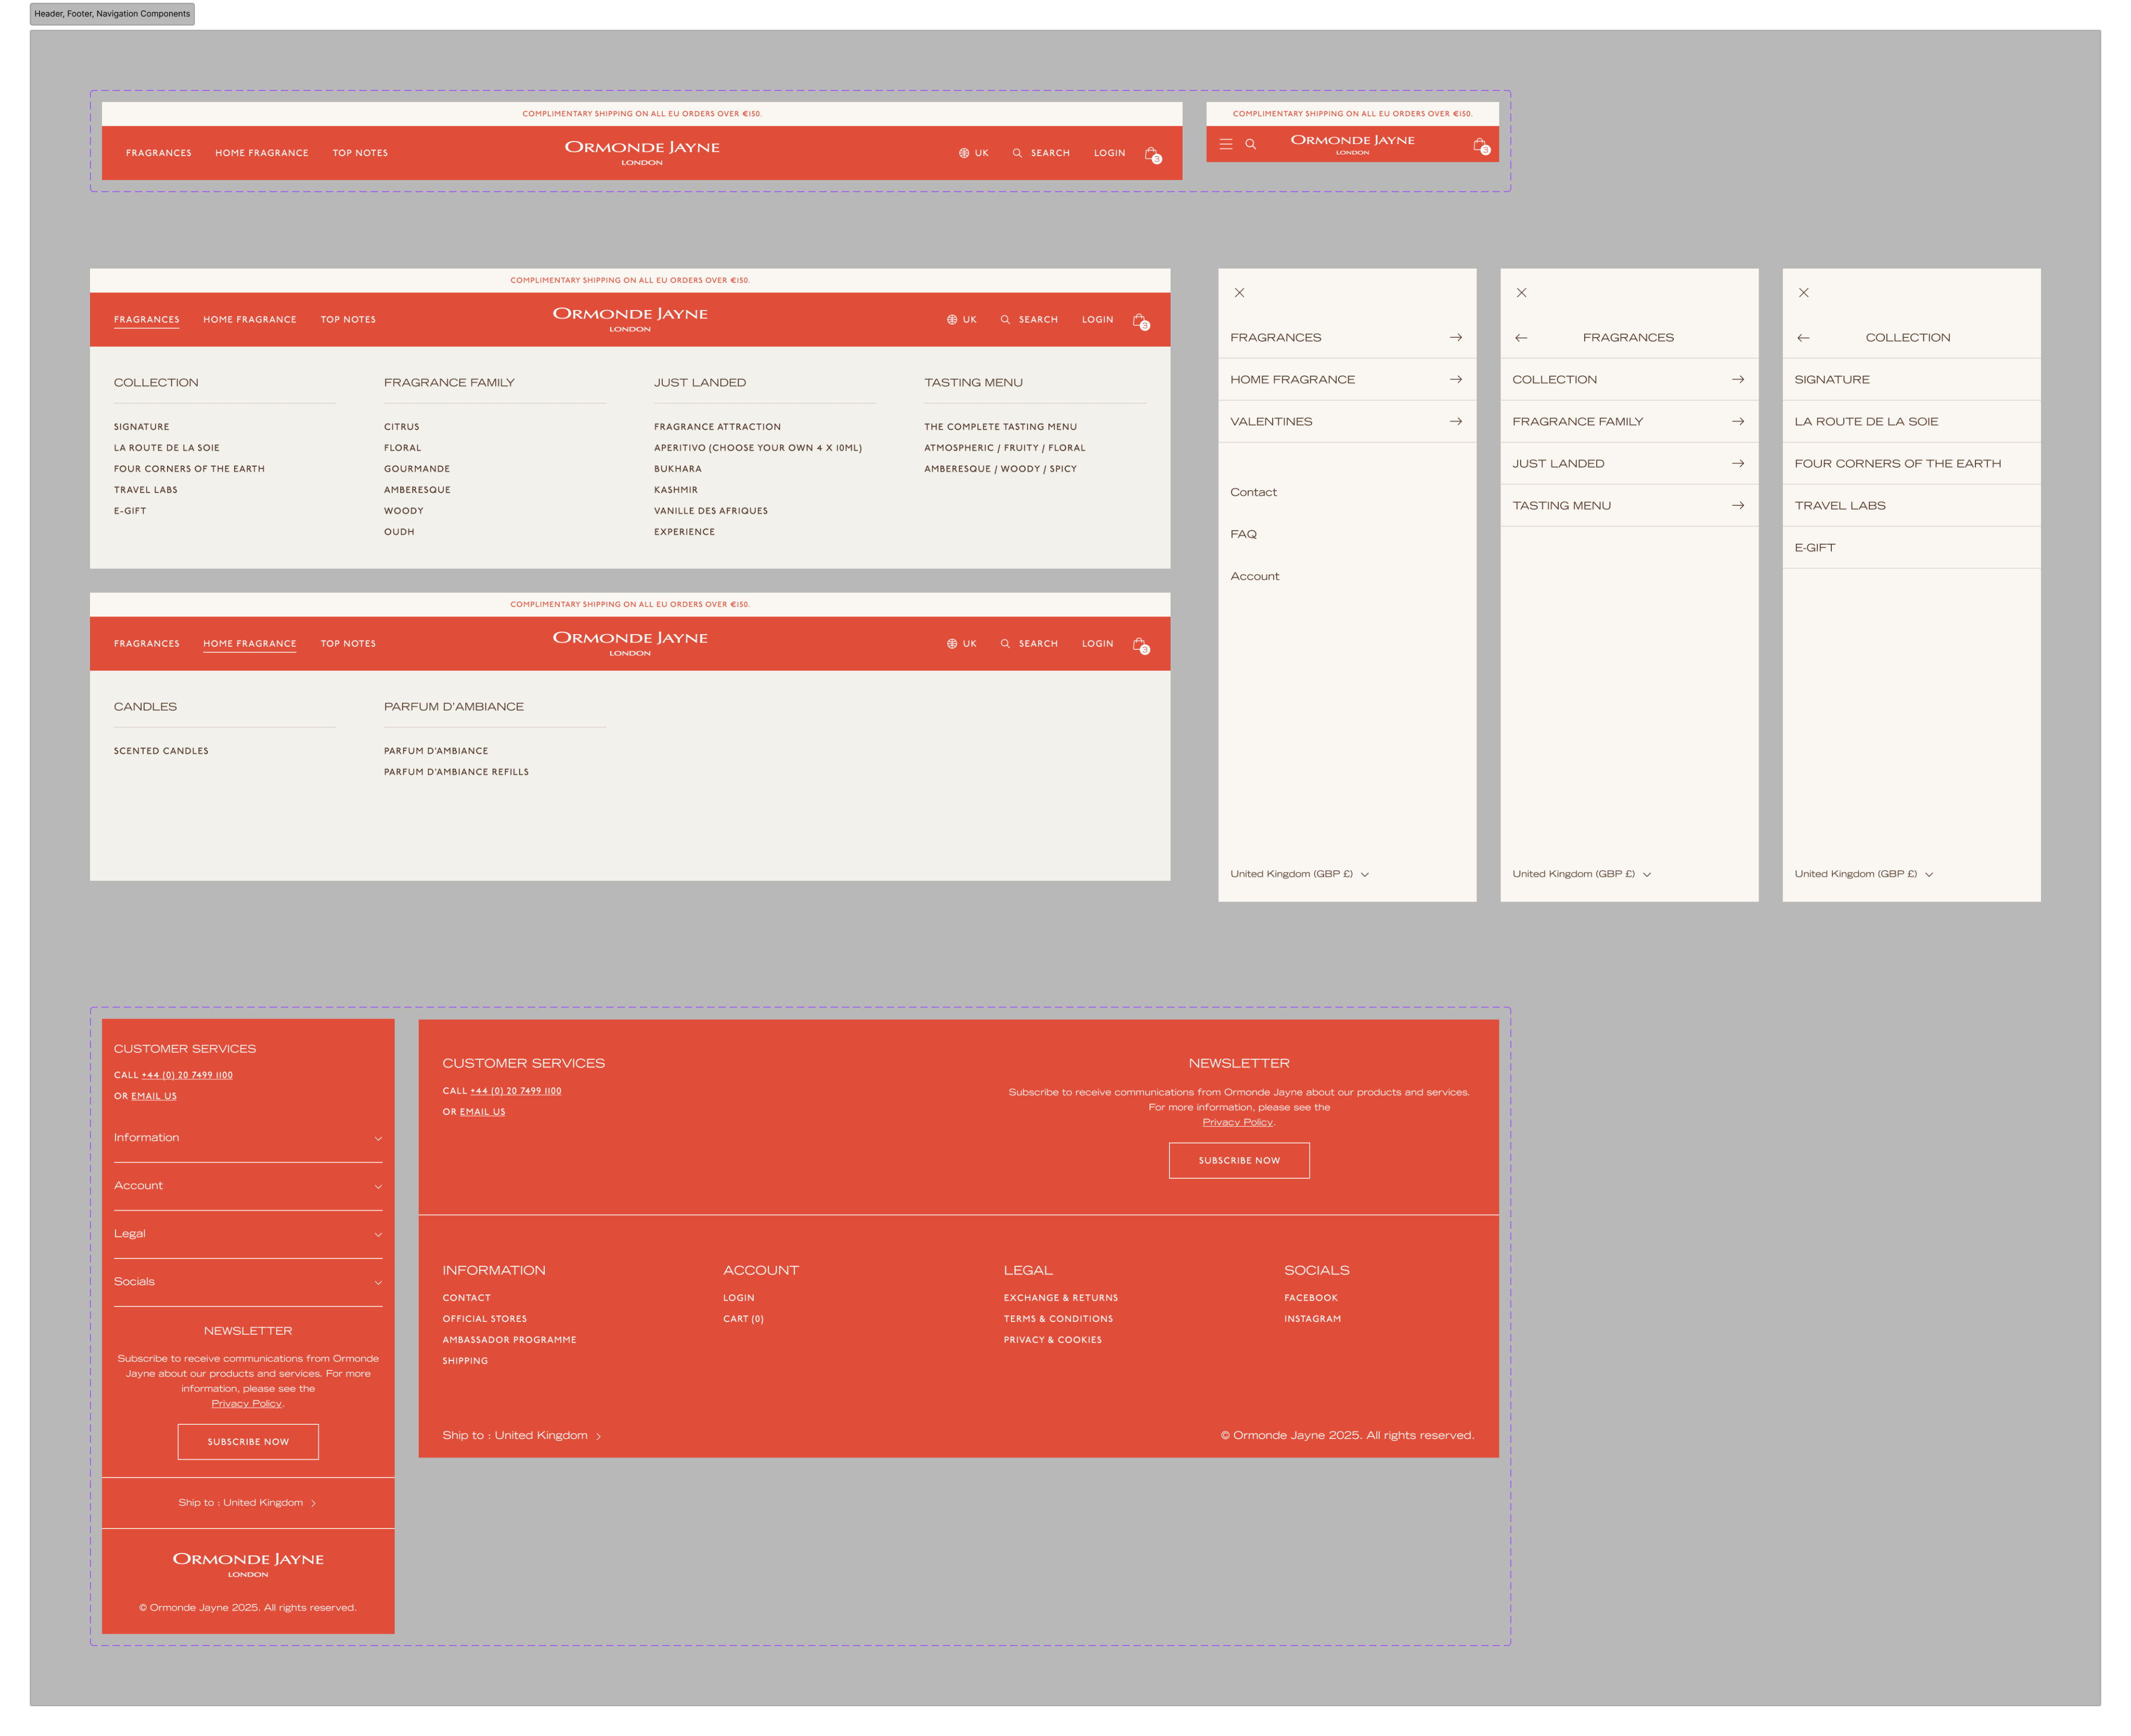Open SCENTED CANDLES under Candles

pos(161,751)
